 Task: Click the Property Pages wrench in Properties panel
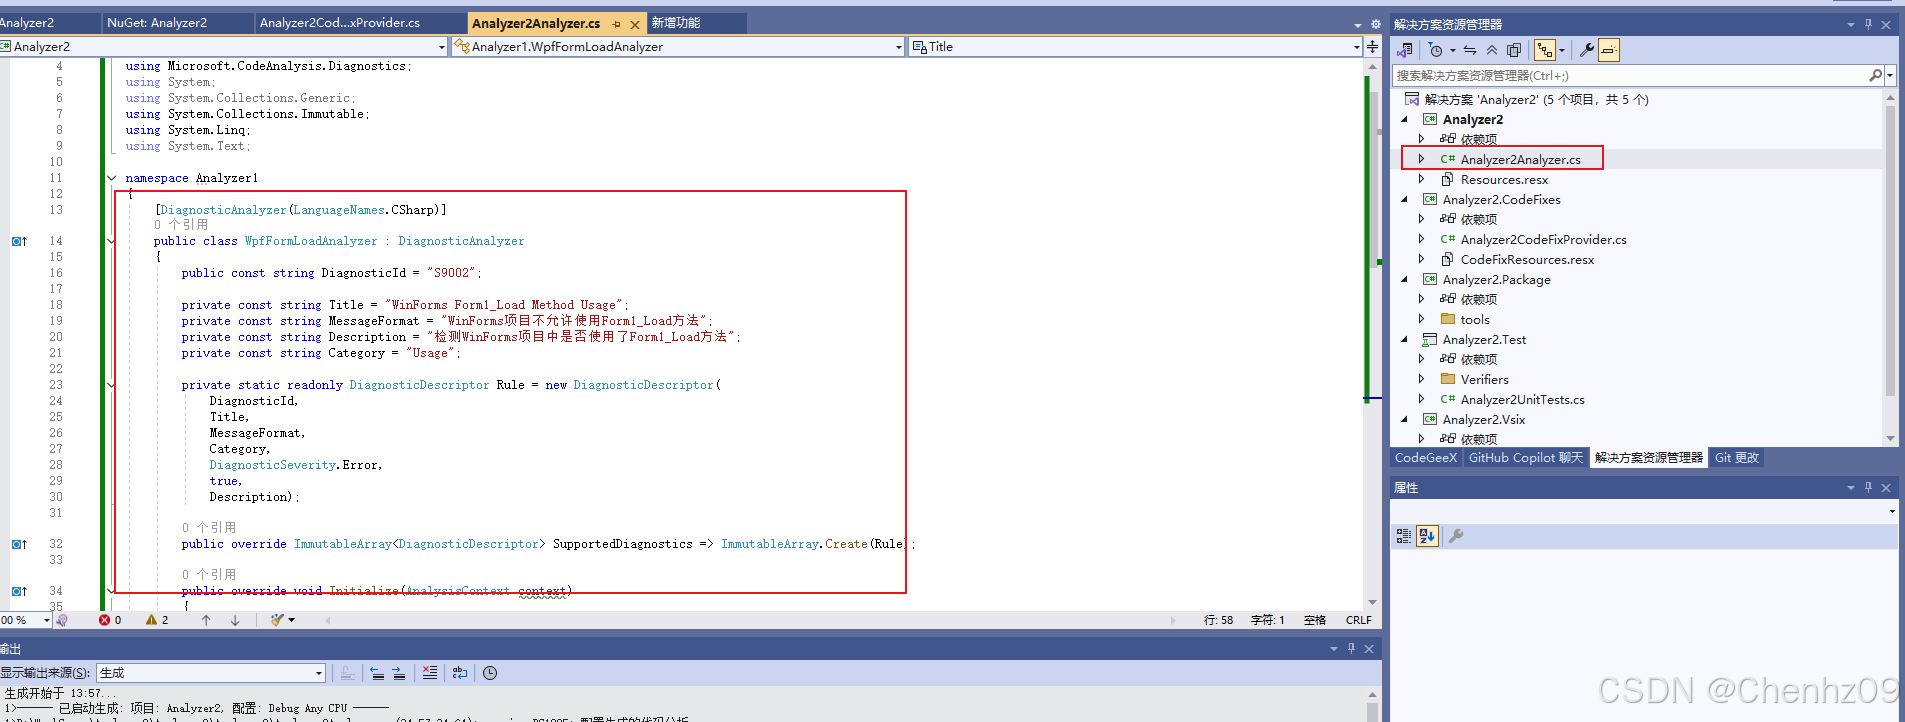tap(1456, 536)
